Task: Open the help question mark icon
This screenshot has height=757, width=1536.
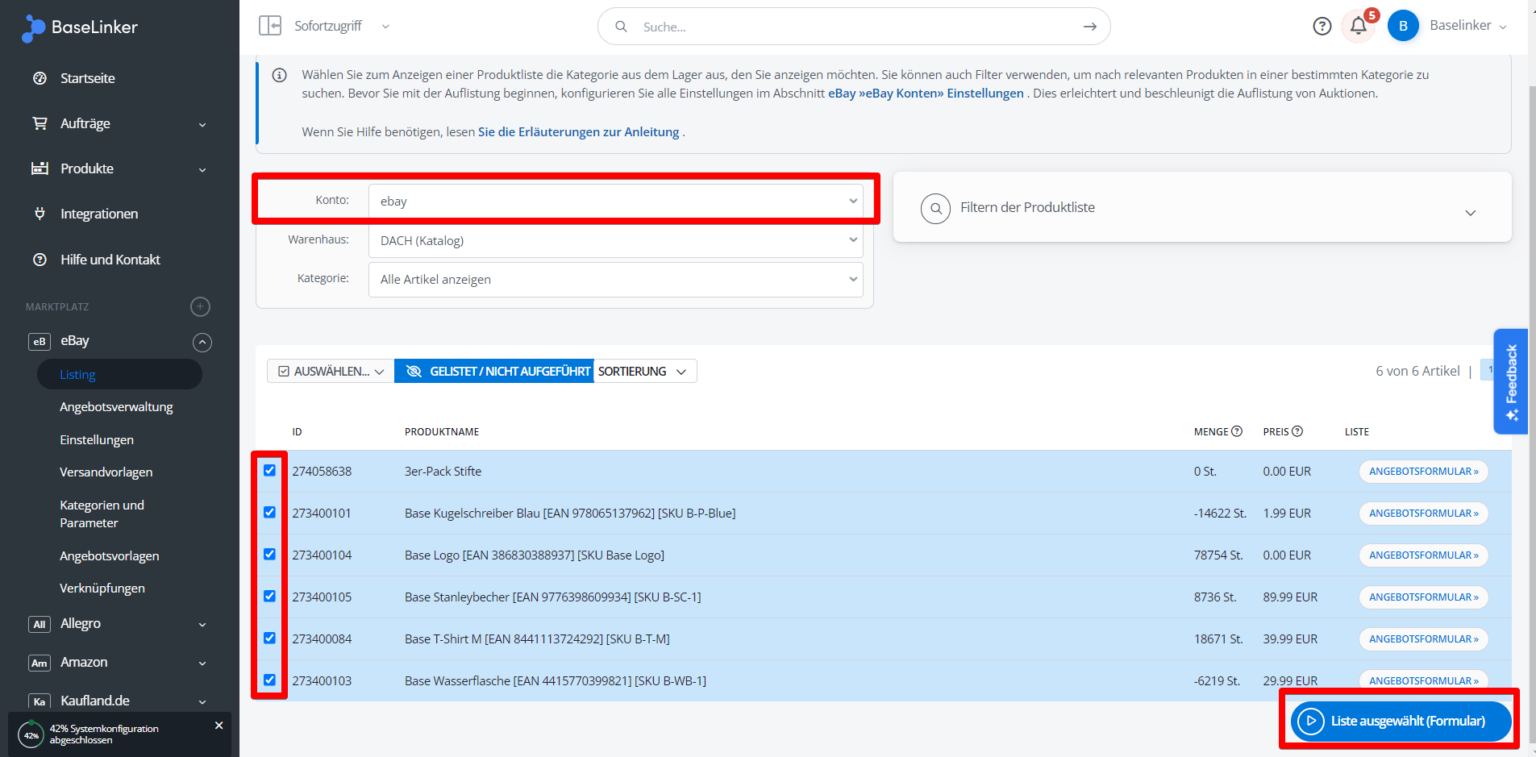Action: [1322, 27]
